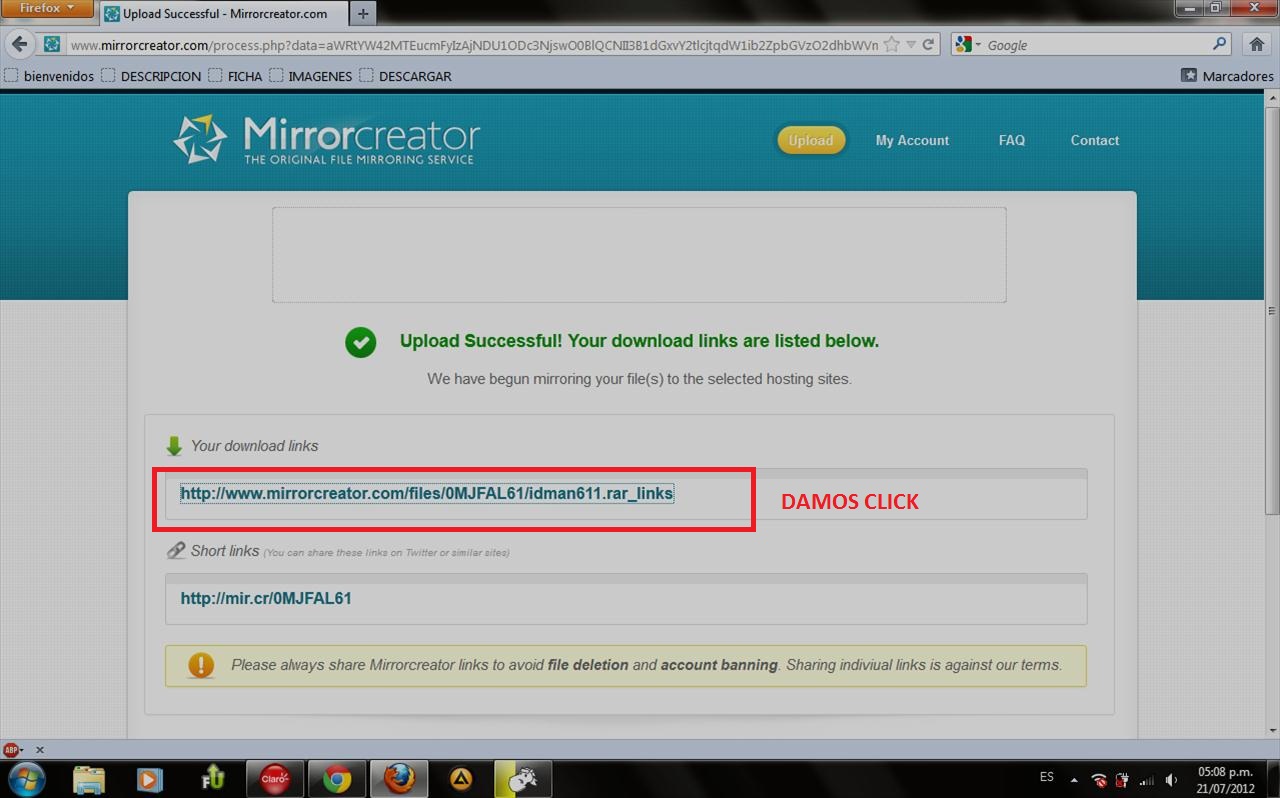Image resolution: width=1280 pixels, height=798 pixels.
Task: Click the orange warning exclamation icon
Action: (x=201, y=665)
